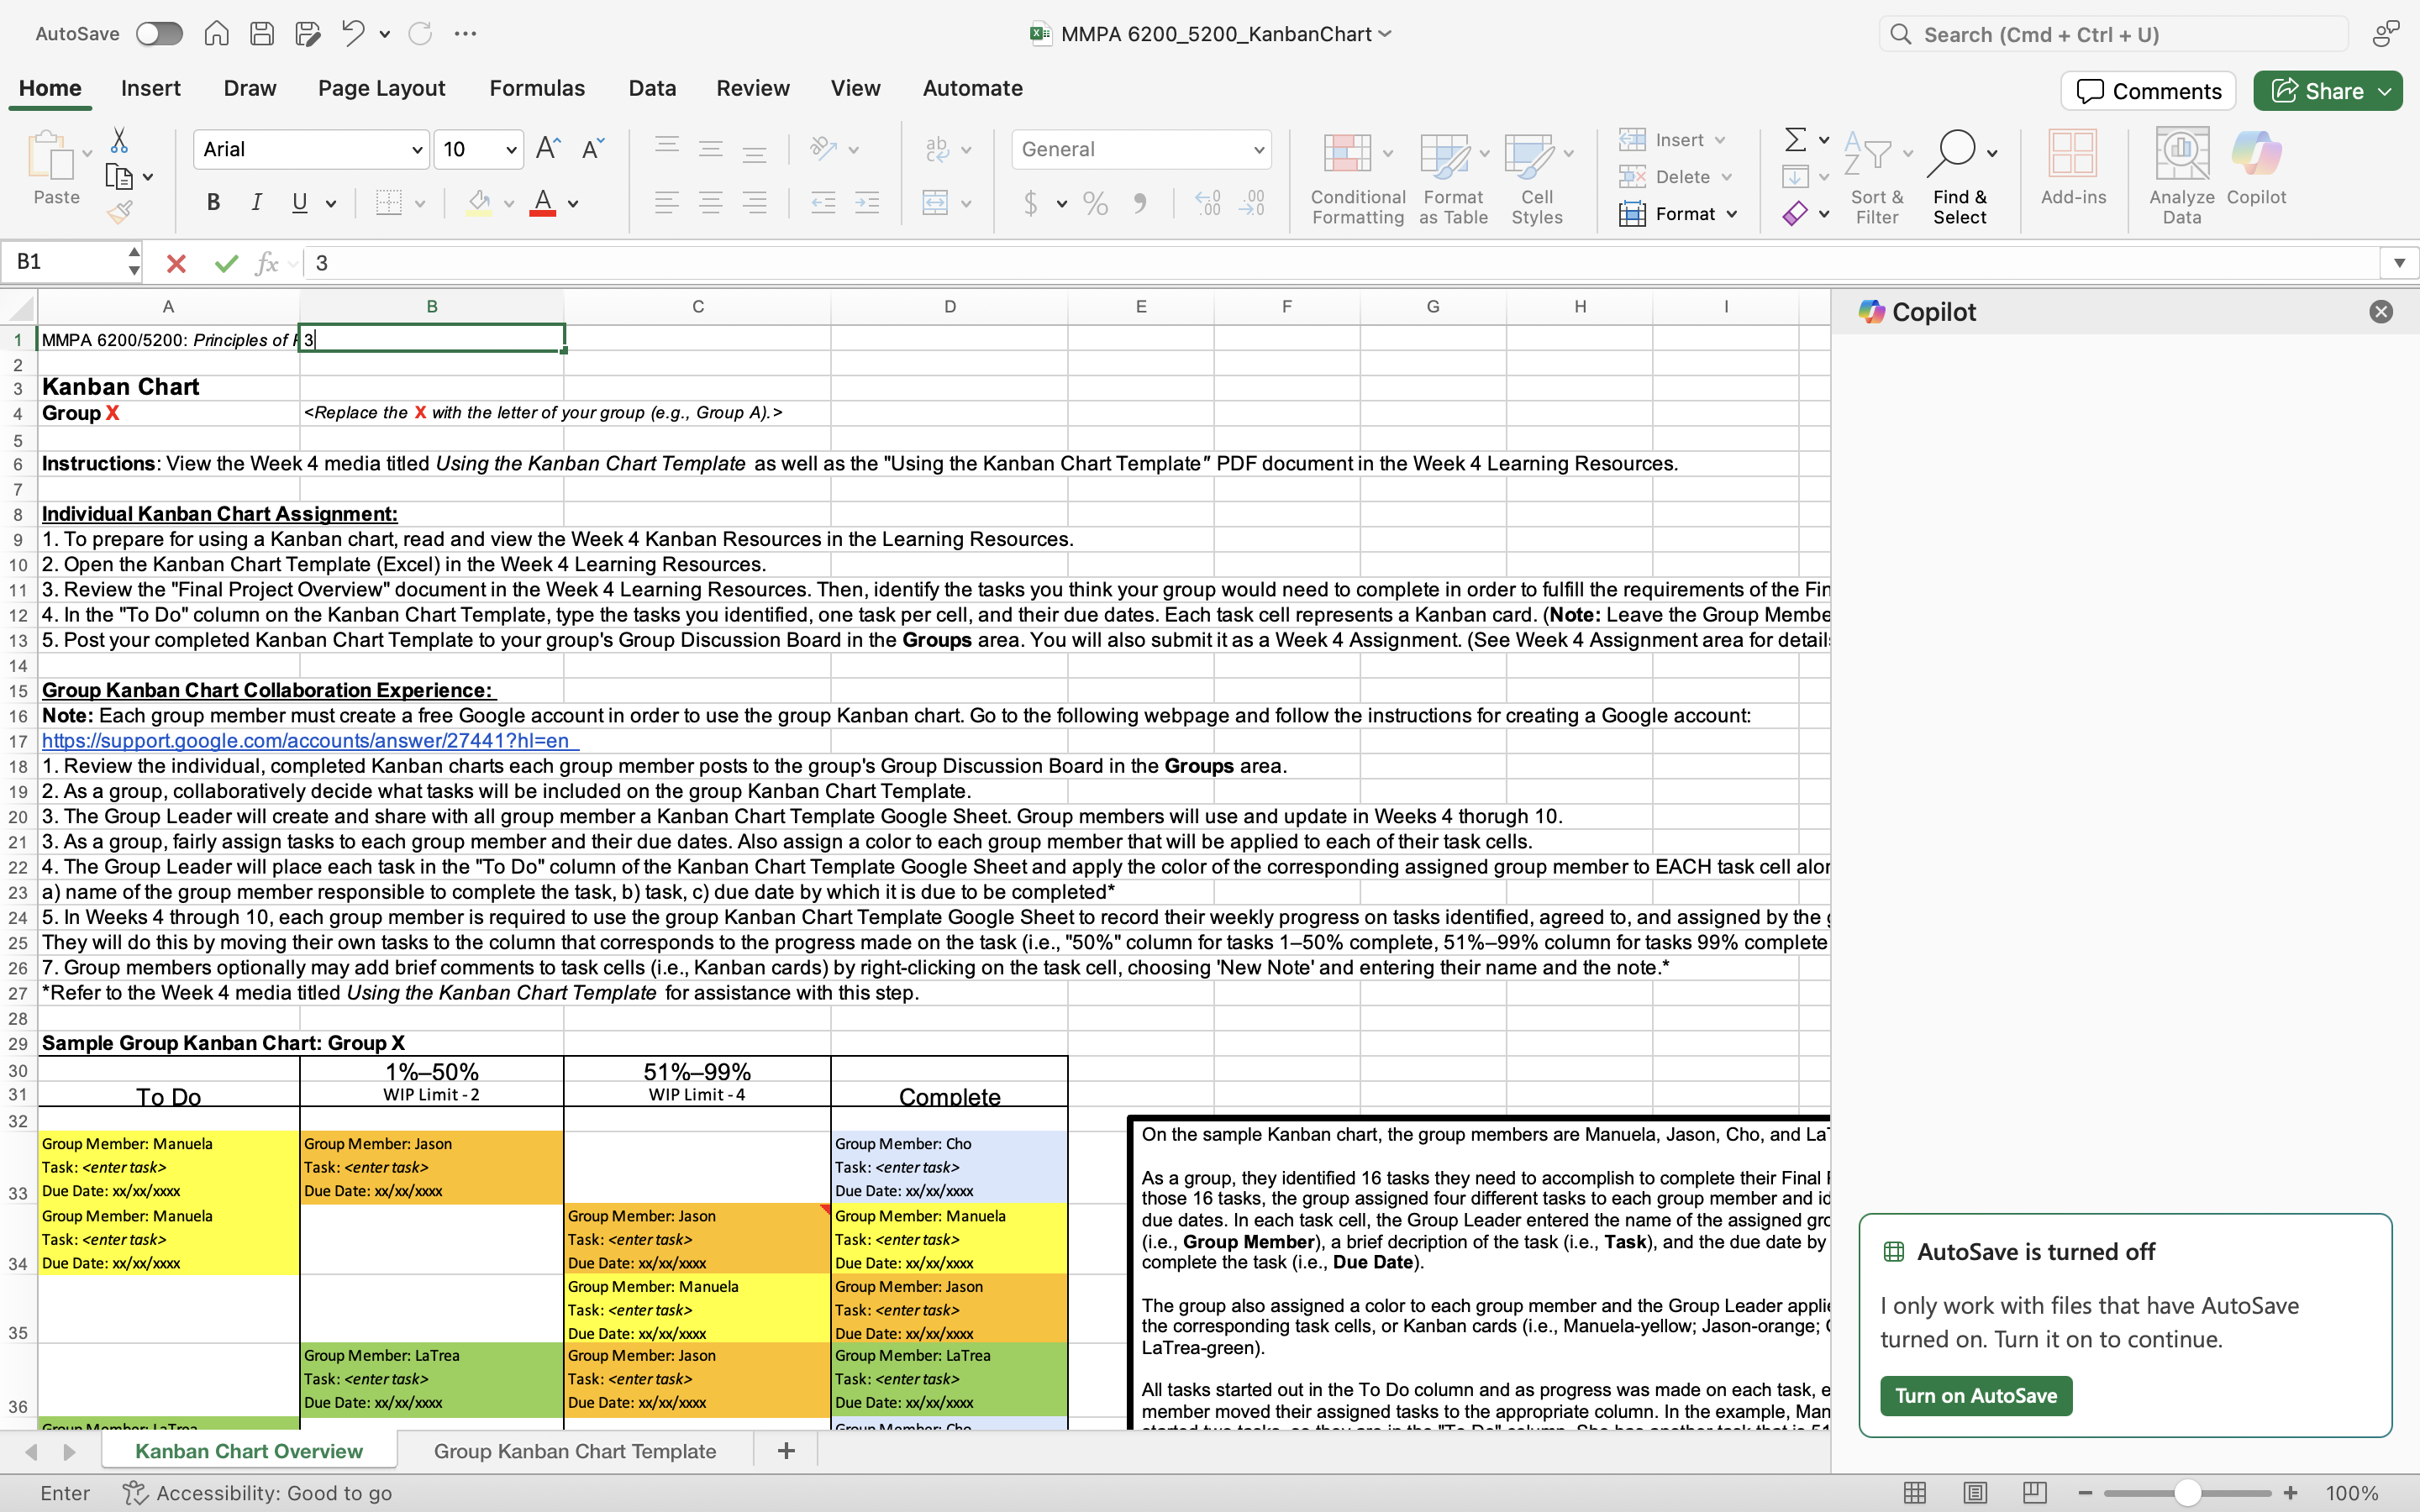The image size is (2420, 1512).
Task: Open Find & Select
Action: coord(1959,175)
